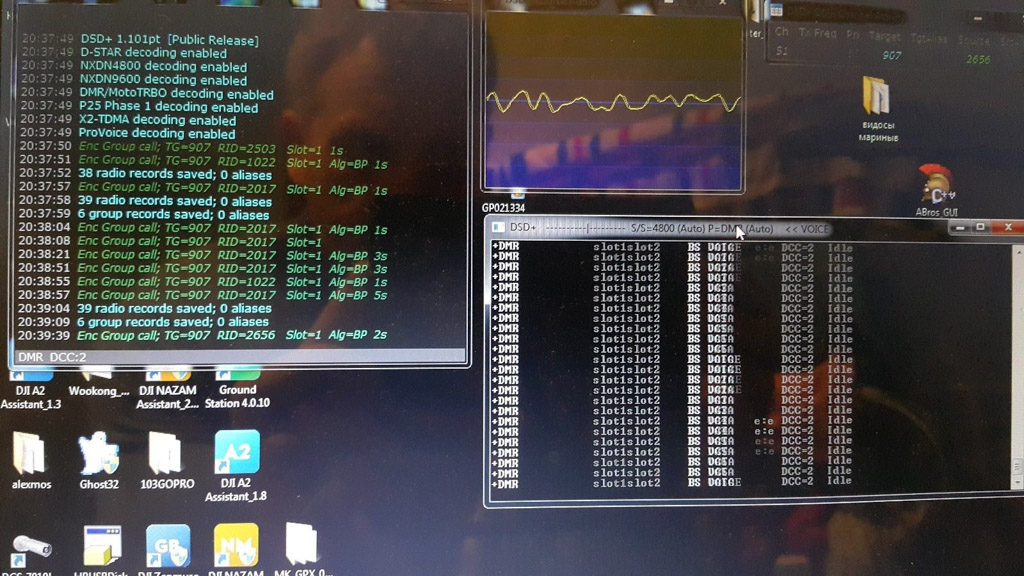Click the Ch column header
This screenshot has height=576, width=1024.
pyautogui.click(x=782, y=32)
